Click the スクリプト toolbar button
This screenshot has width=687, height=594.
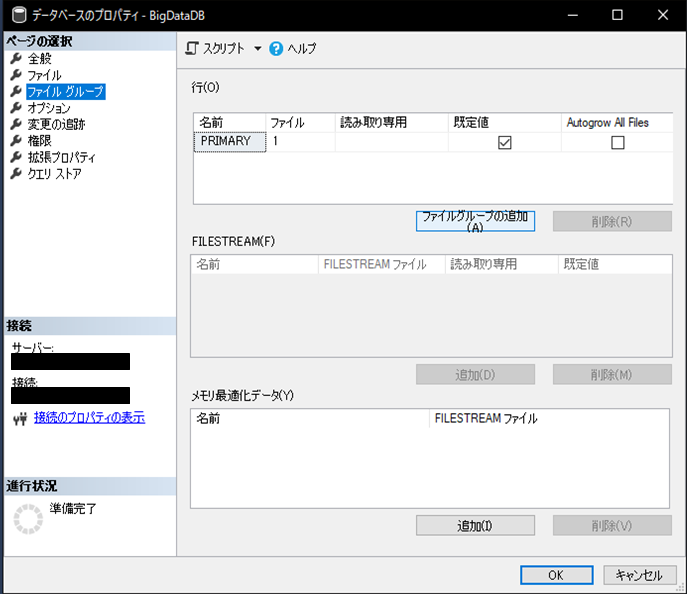click(215, 48)
